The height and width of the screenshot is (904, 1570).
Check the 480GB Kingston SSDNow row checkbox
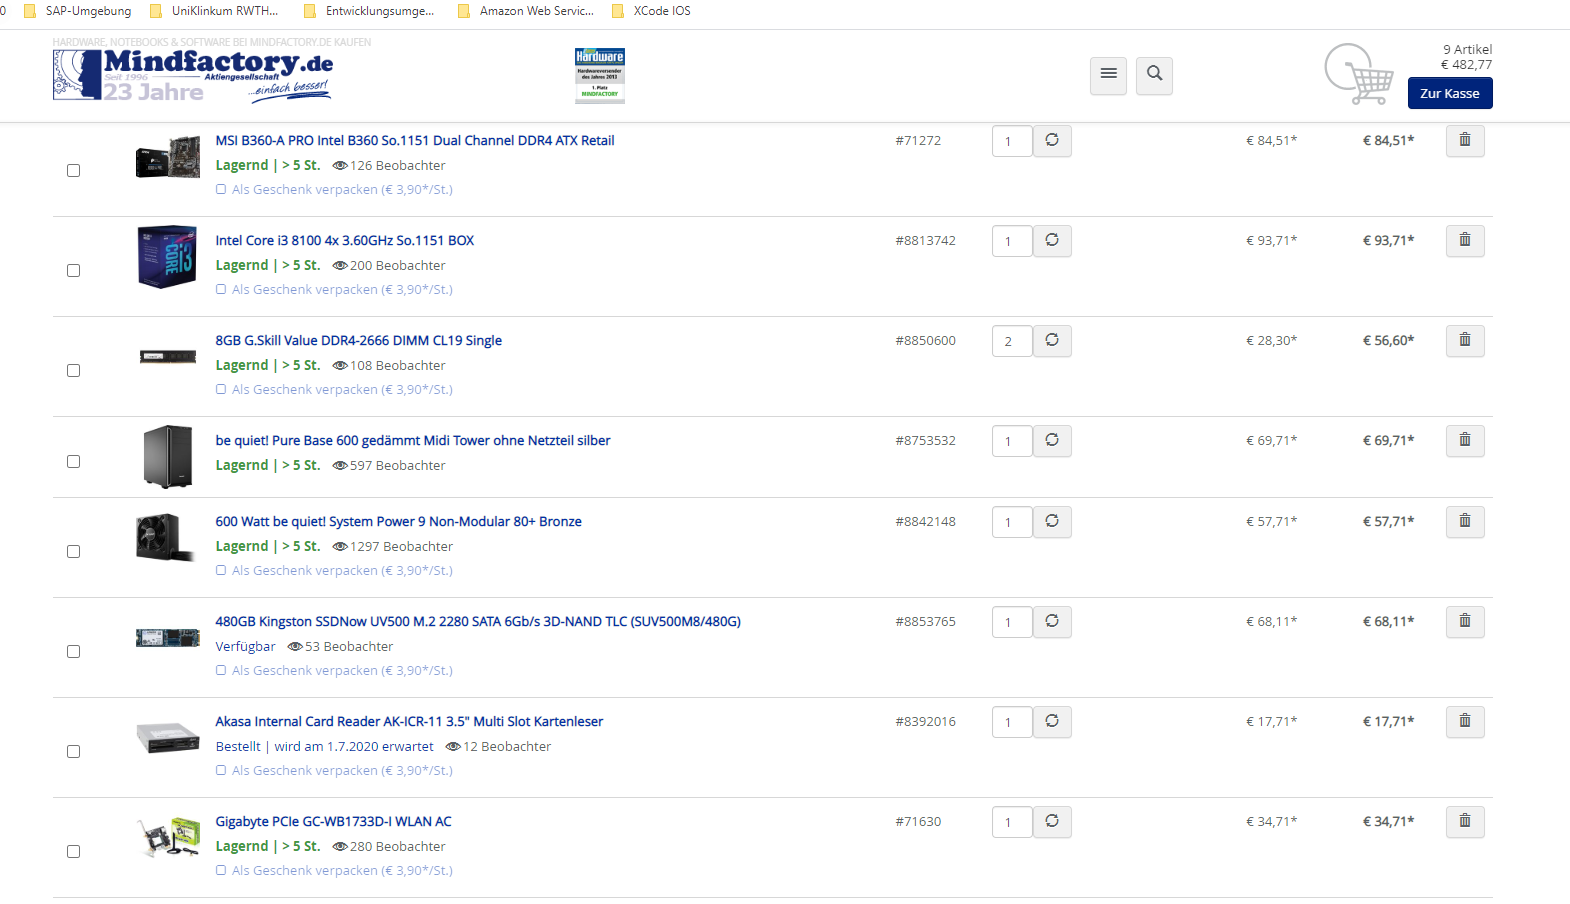pyautogui.click(x=73, y=652)
